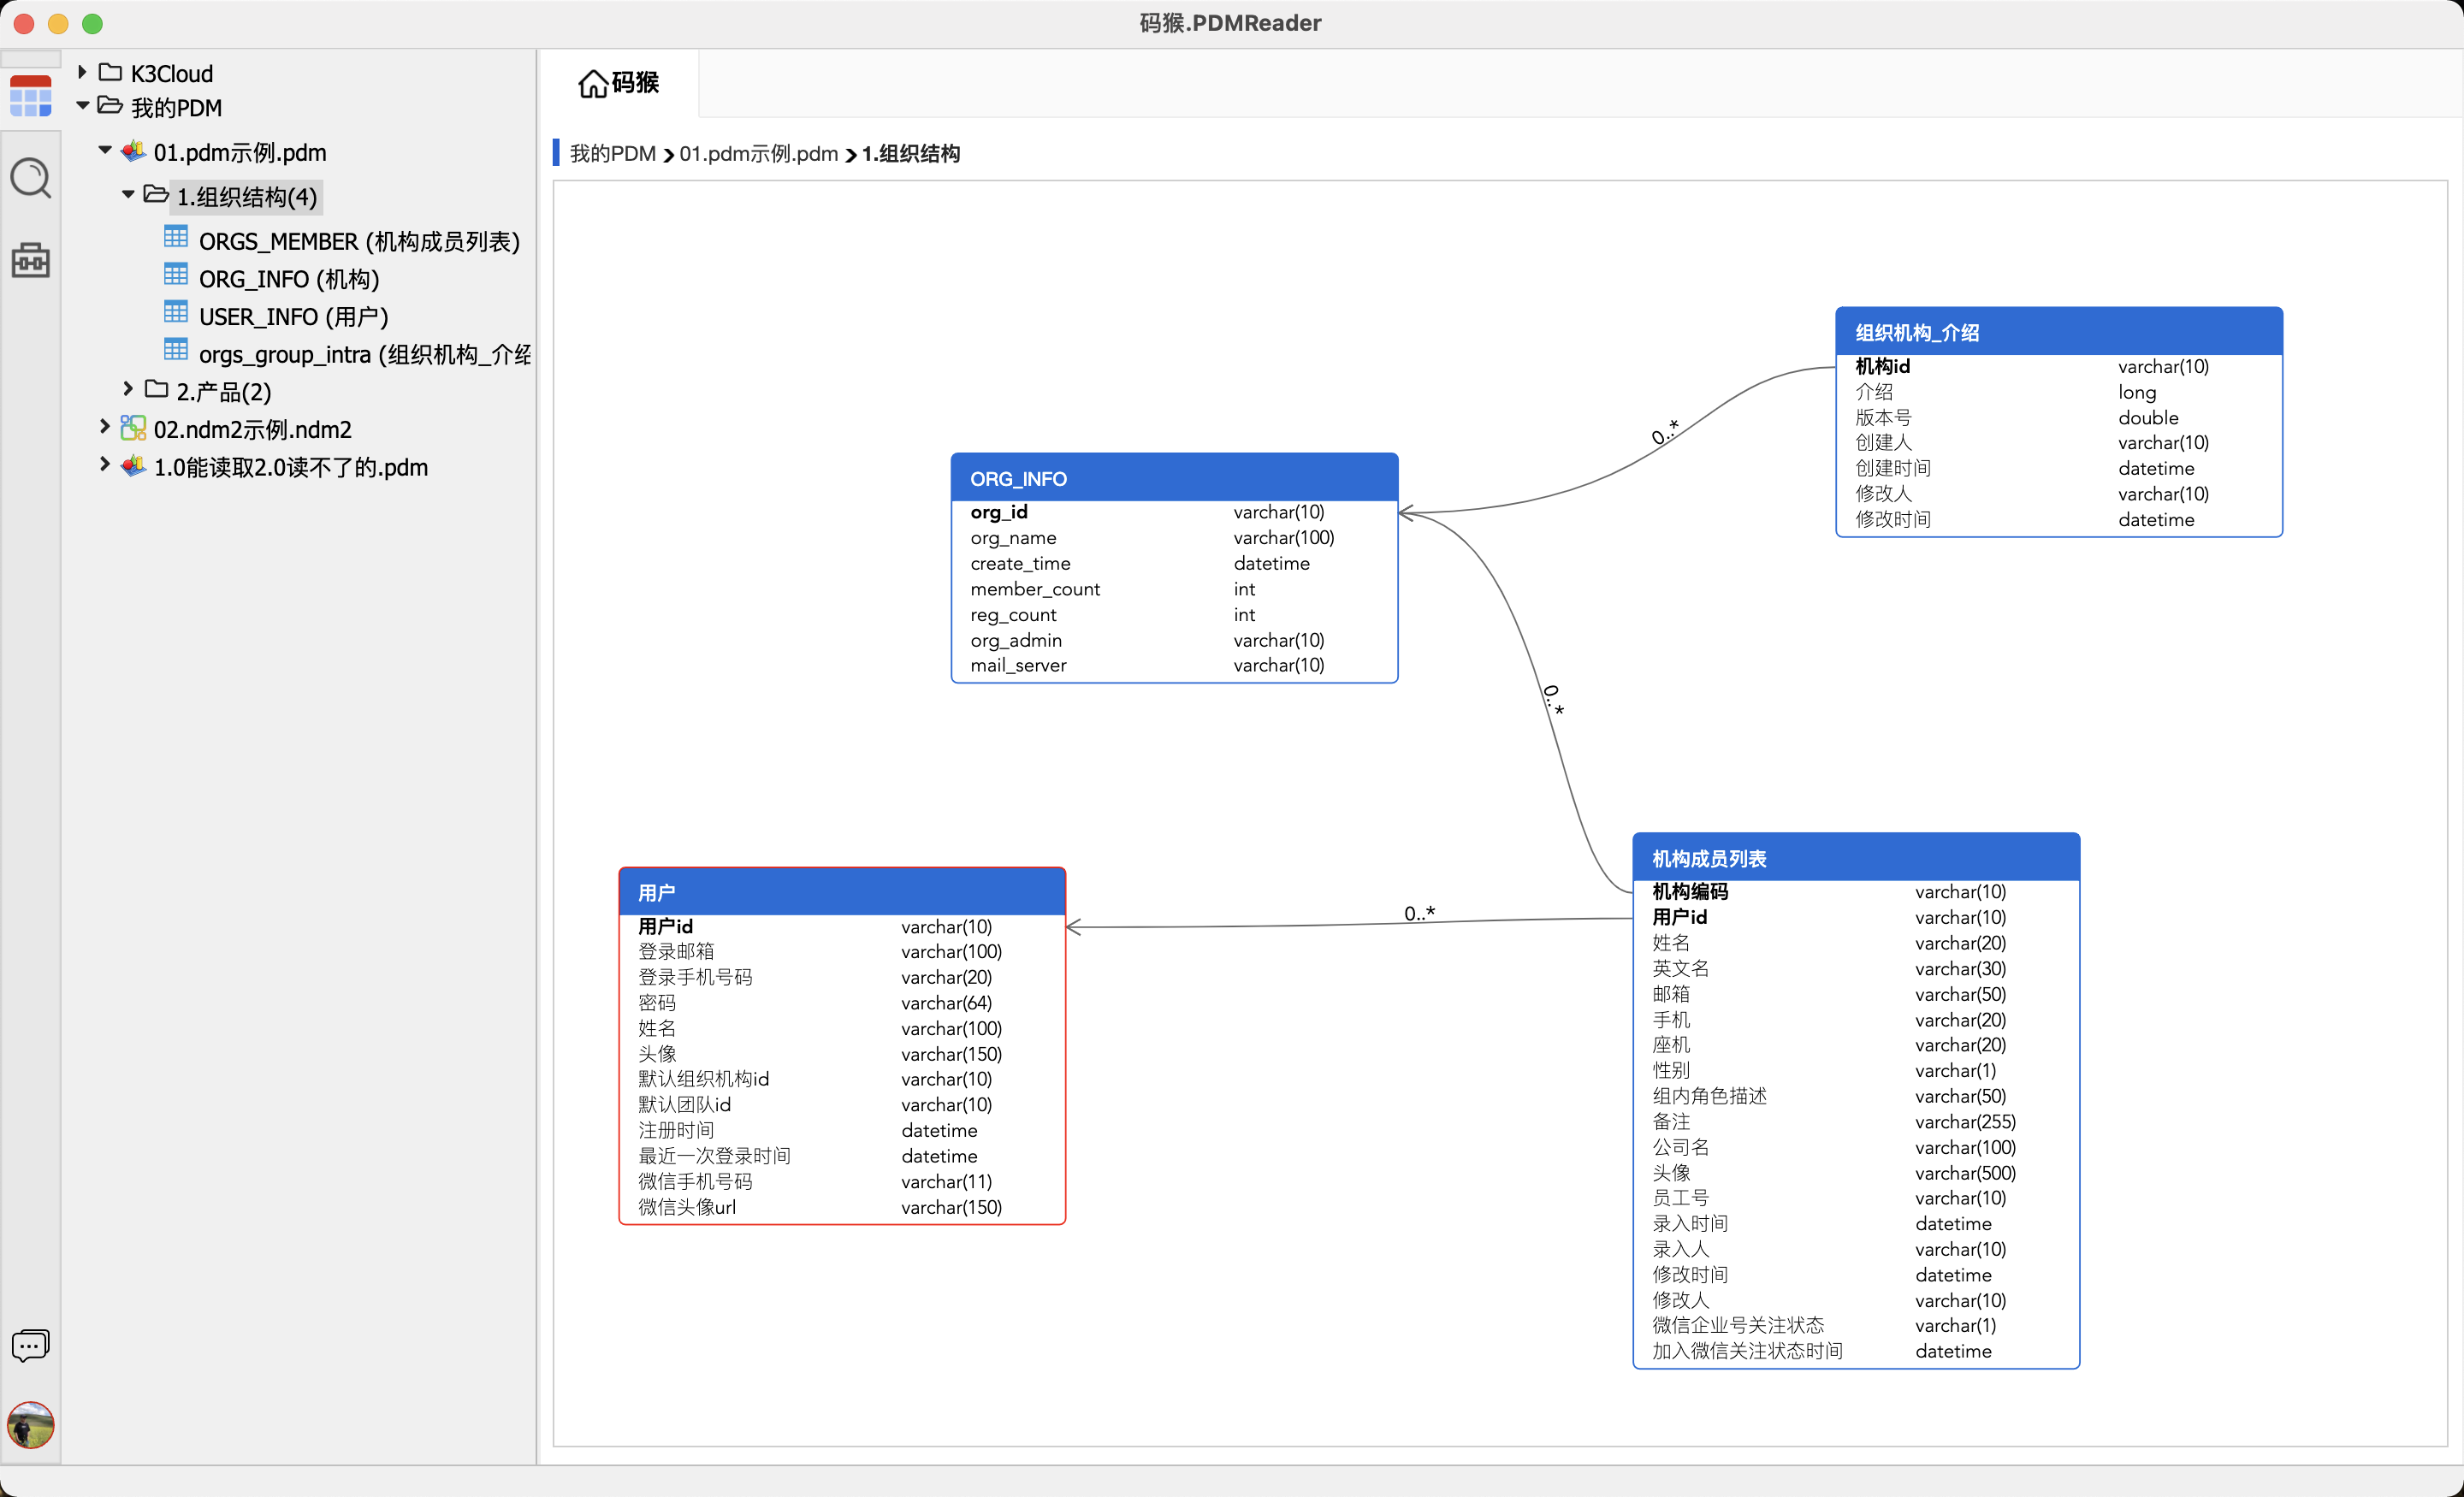Screen dimensions: 2464x1497
Task: Open the search magnifier in left sidebar
Action: click(30, 178)
